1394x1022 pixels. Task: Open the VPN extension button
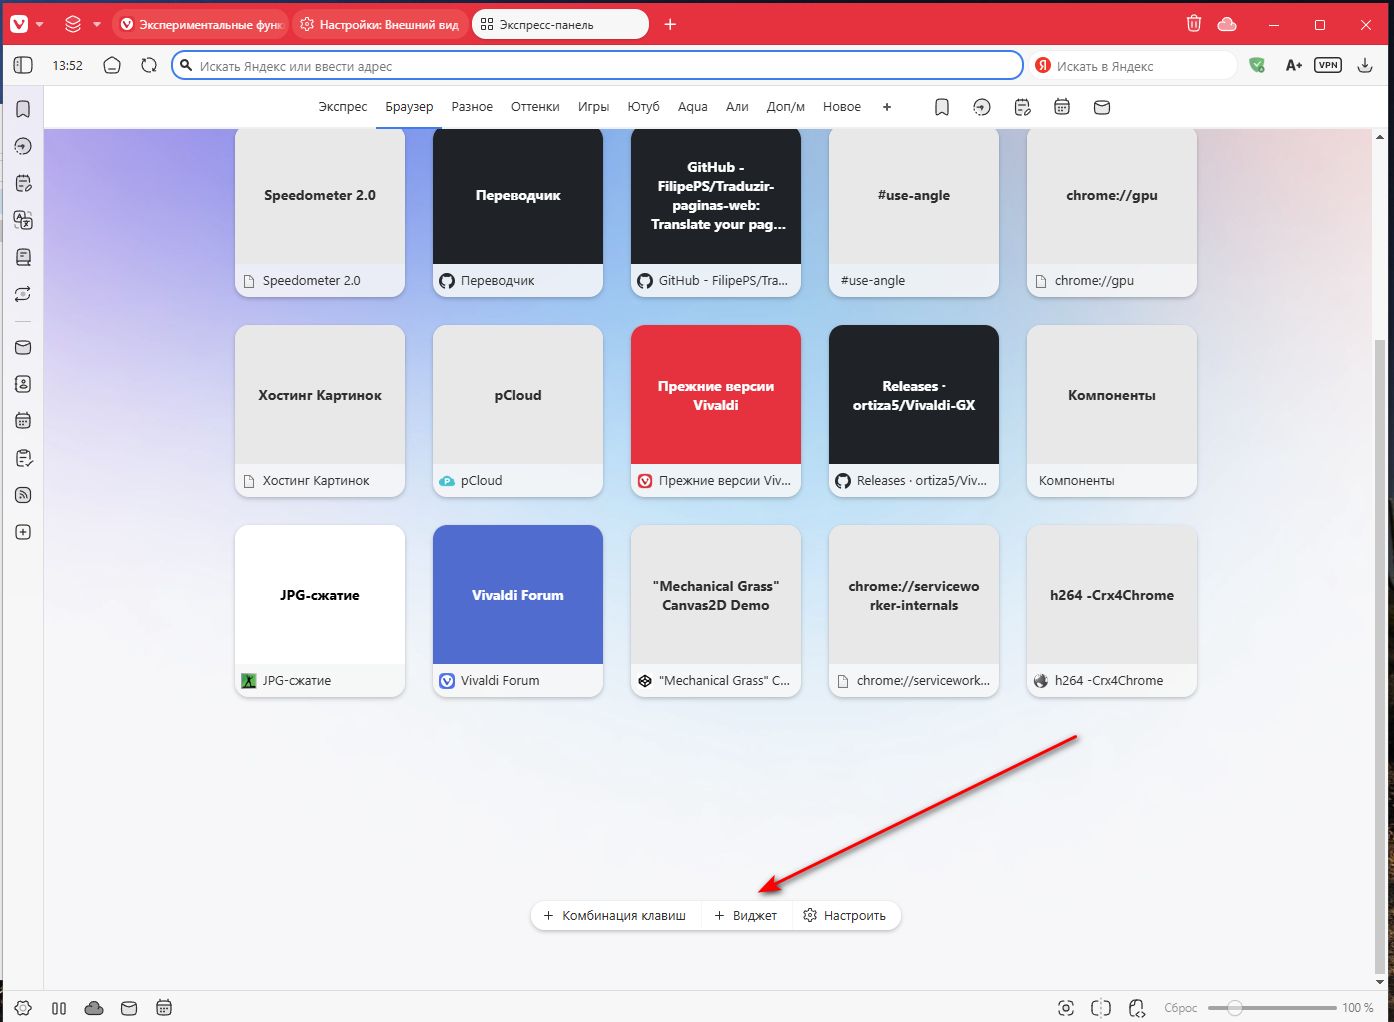click(x=1328, y=65)
